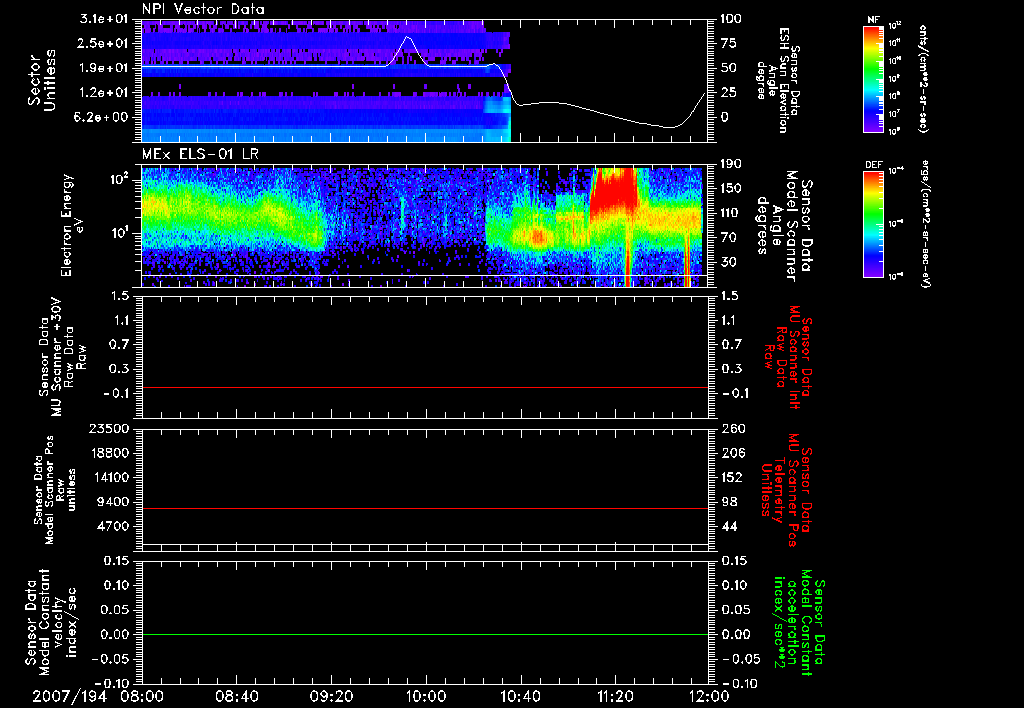Click the "3.1e+01" sector axis value
This screenshot has width=1024, height=708.
pos(104,19)
